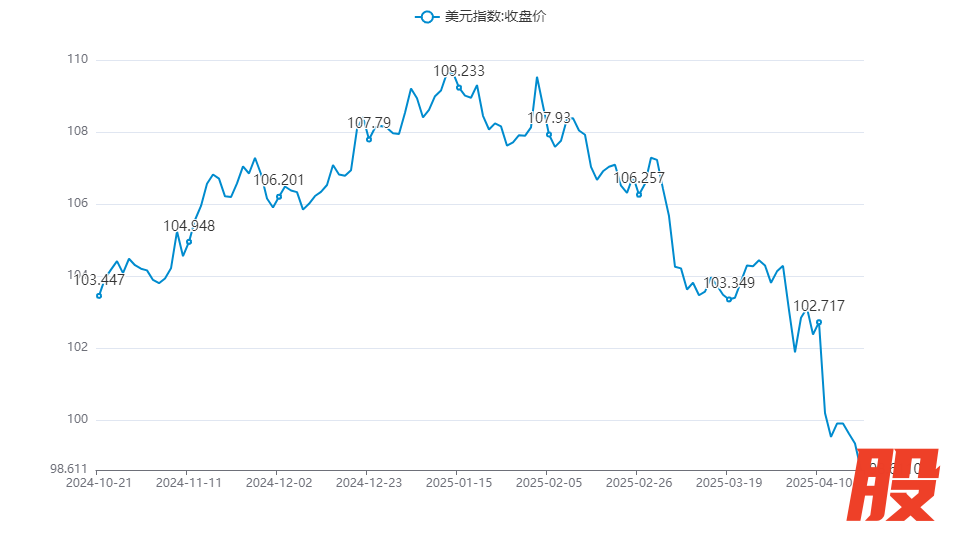The height and width of the screenshot is (540, 960).
Task: Select the data point labeled 104.948
Action: 189,242
